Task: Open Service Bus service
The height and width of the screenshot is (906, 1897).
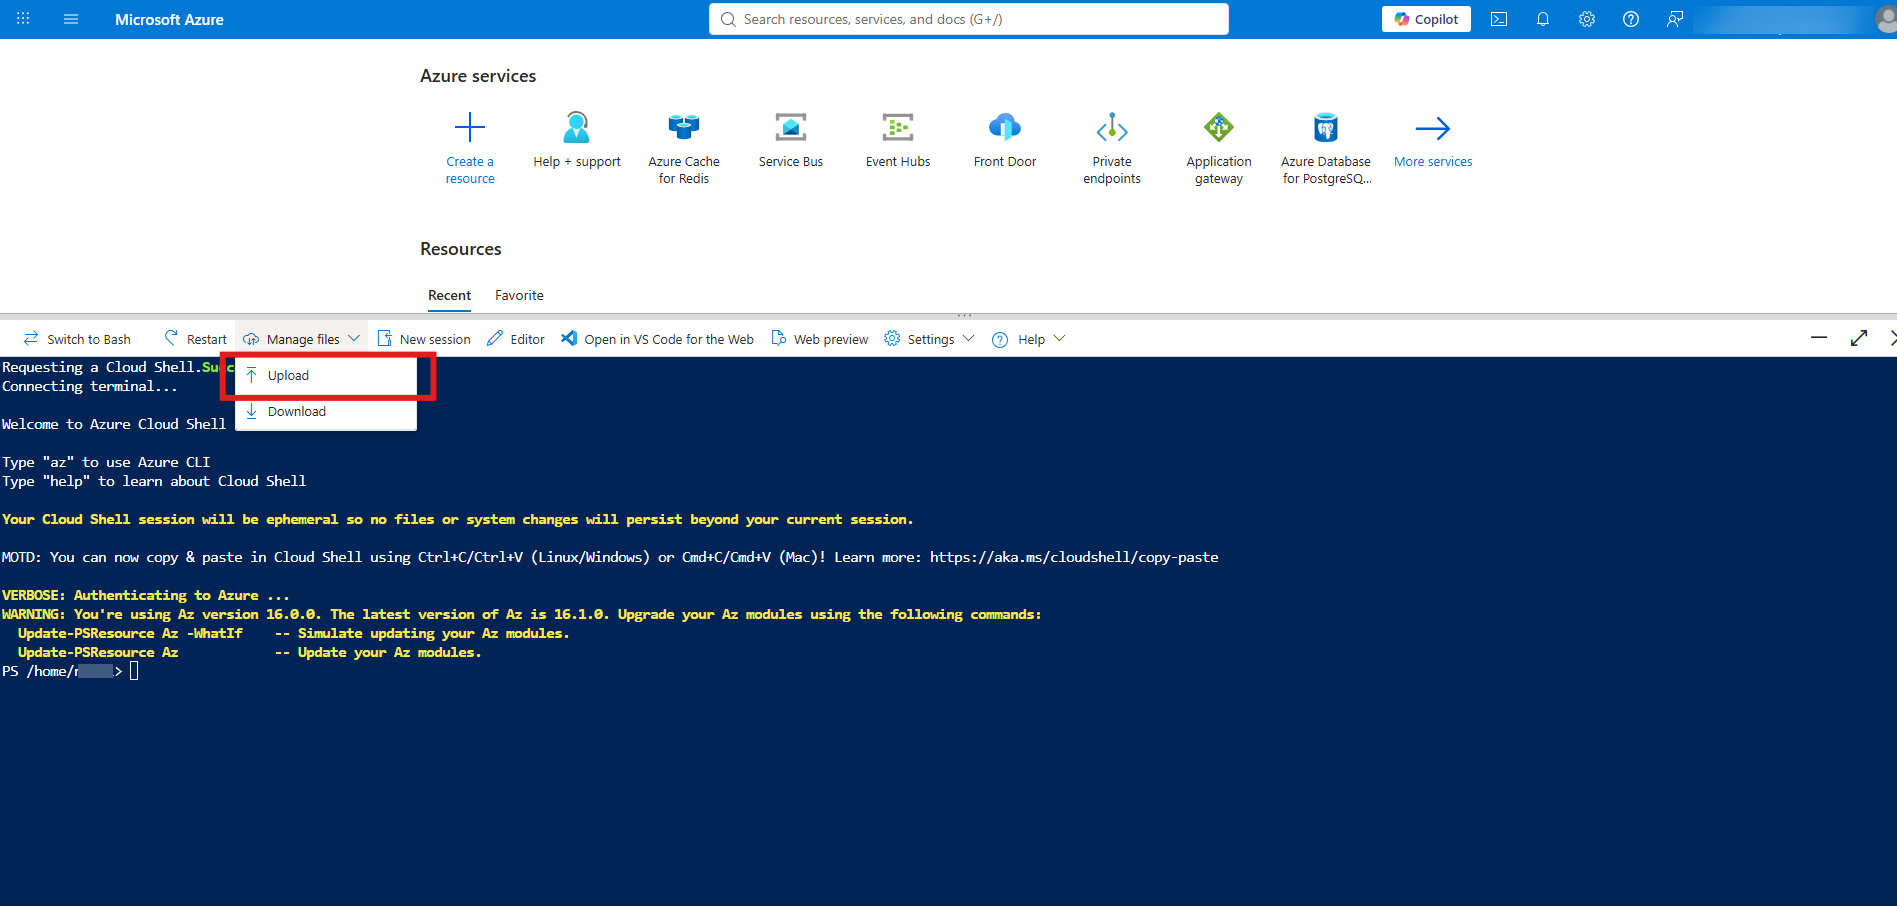Action: point(791,140)
